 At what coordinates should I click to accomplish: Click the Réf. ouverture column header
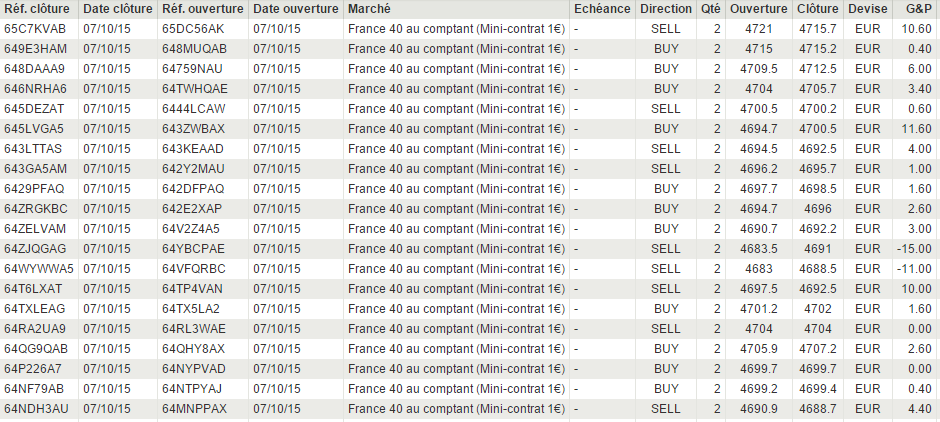click(x=202, y=8)
